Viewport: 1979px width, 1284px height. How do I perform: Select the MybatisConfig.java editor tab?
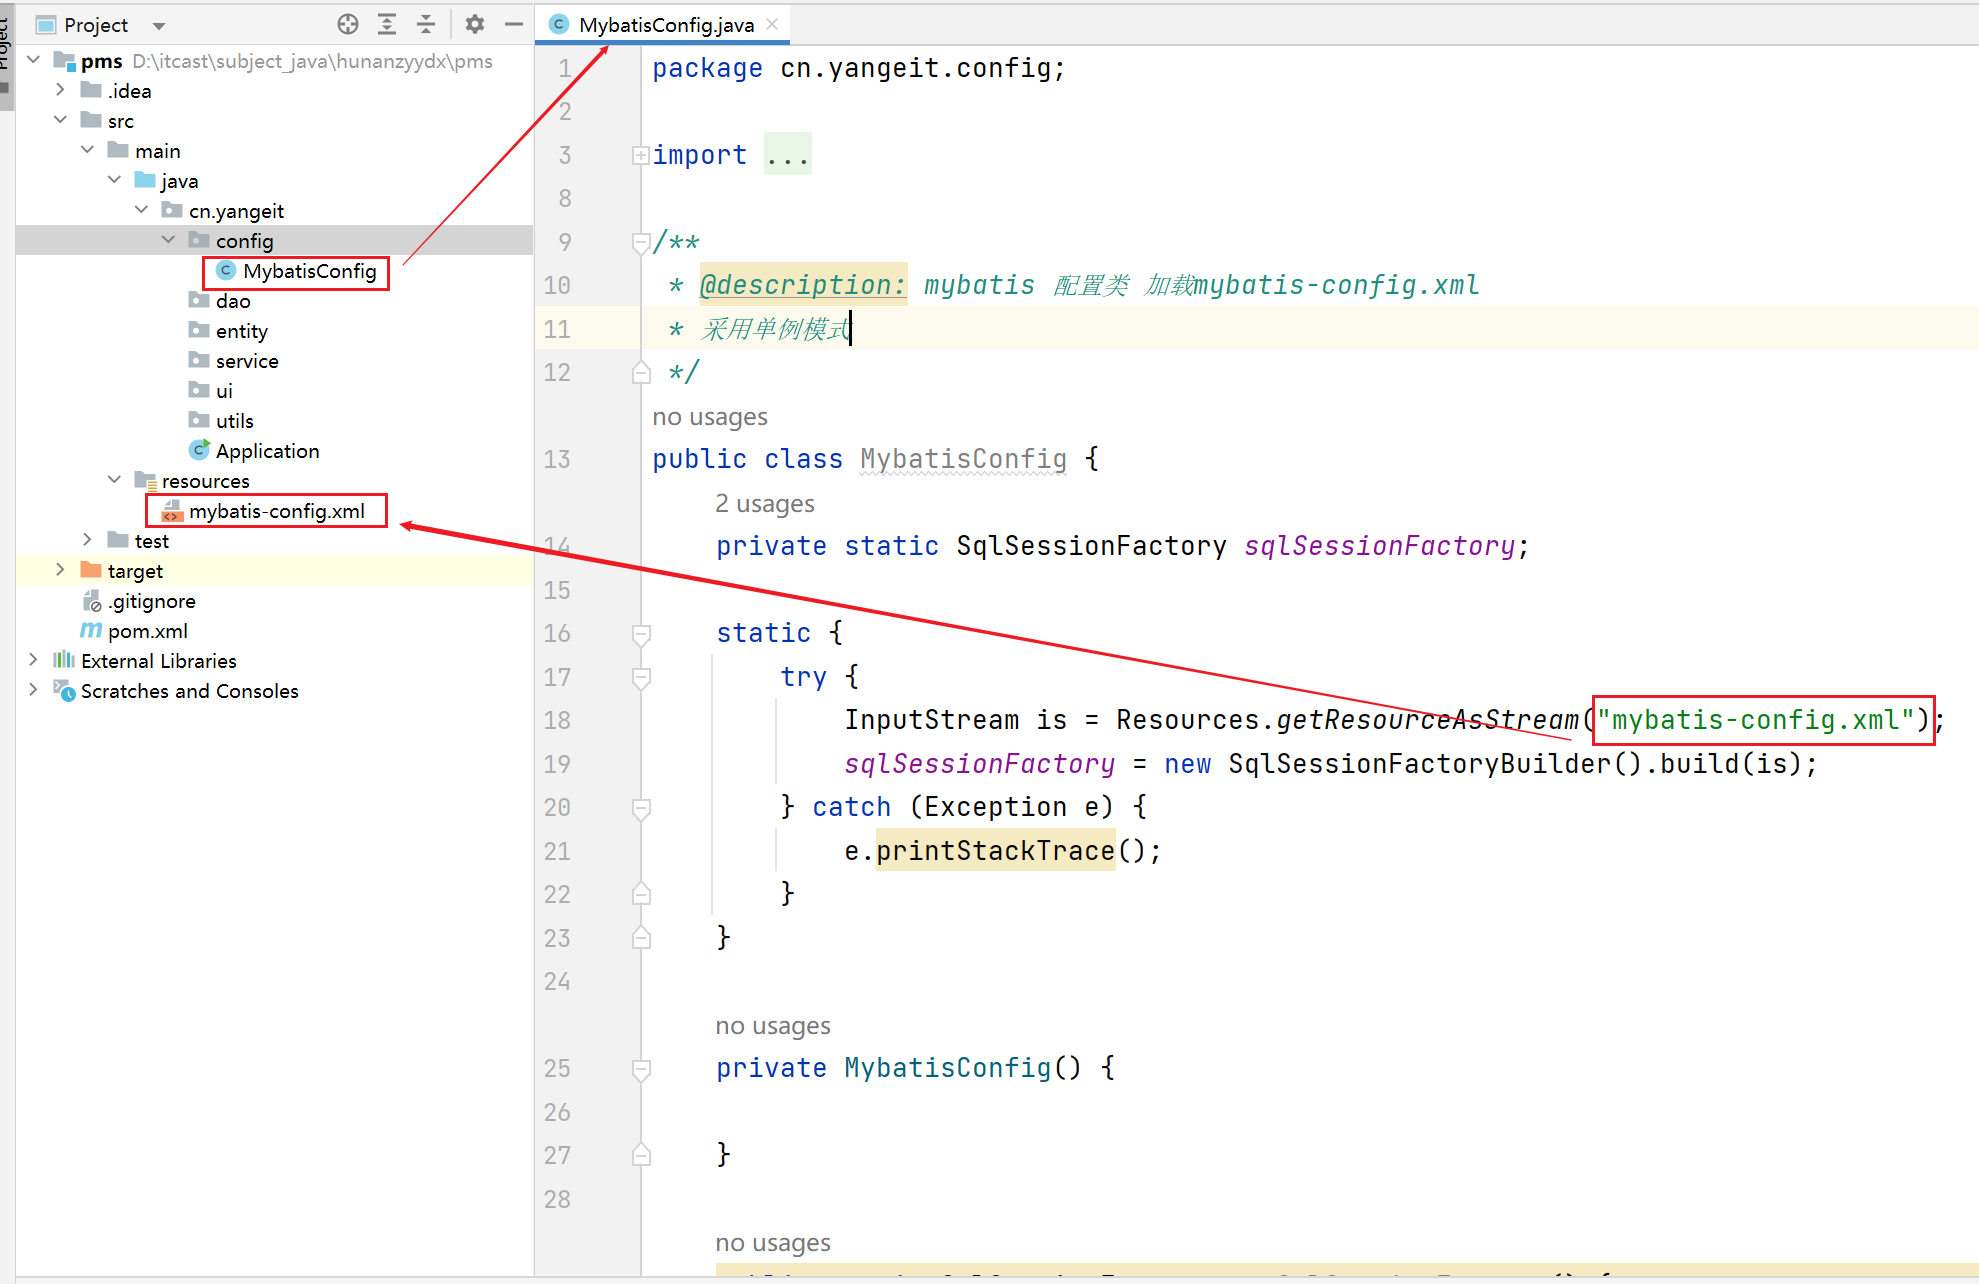click(665, 25)
